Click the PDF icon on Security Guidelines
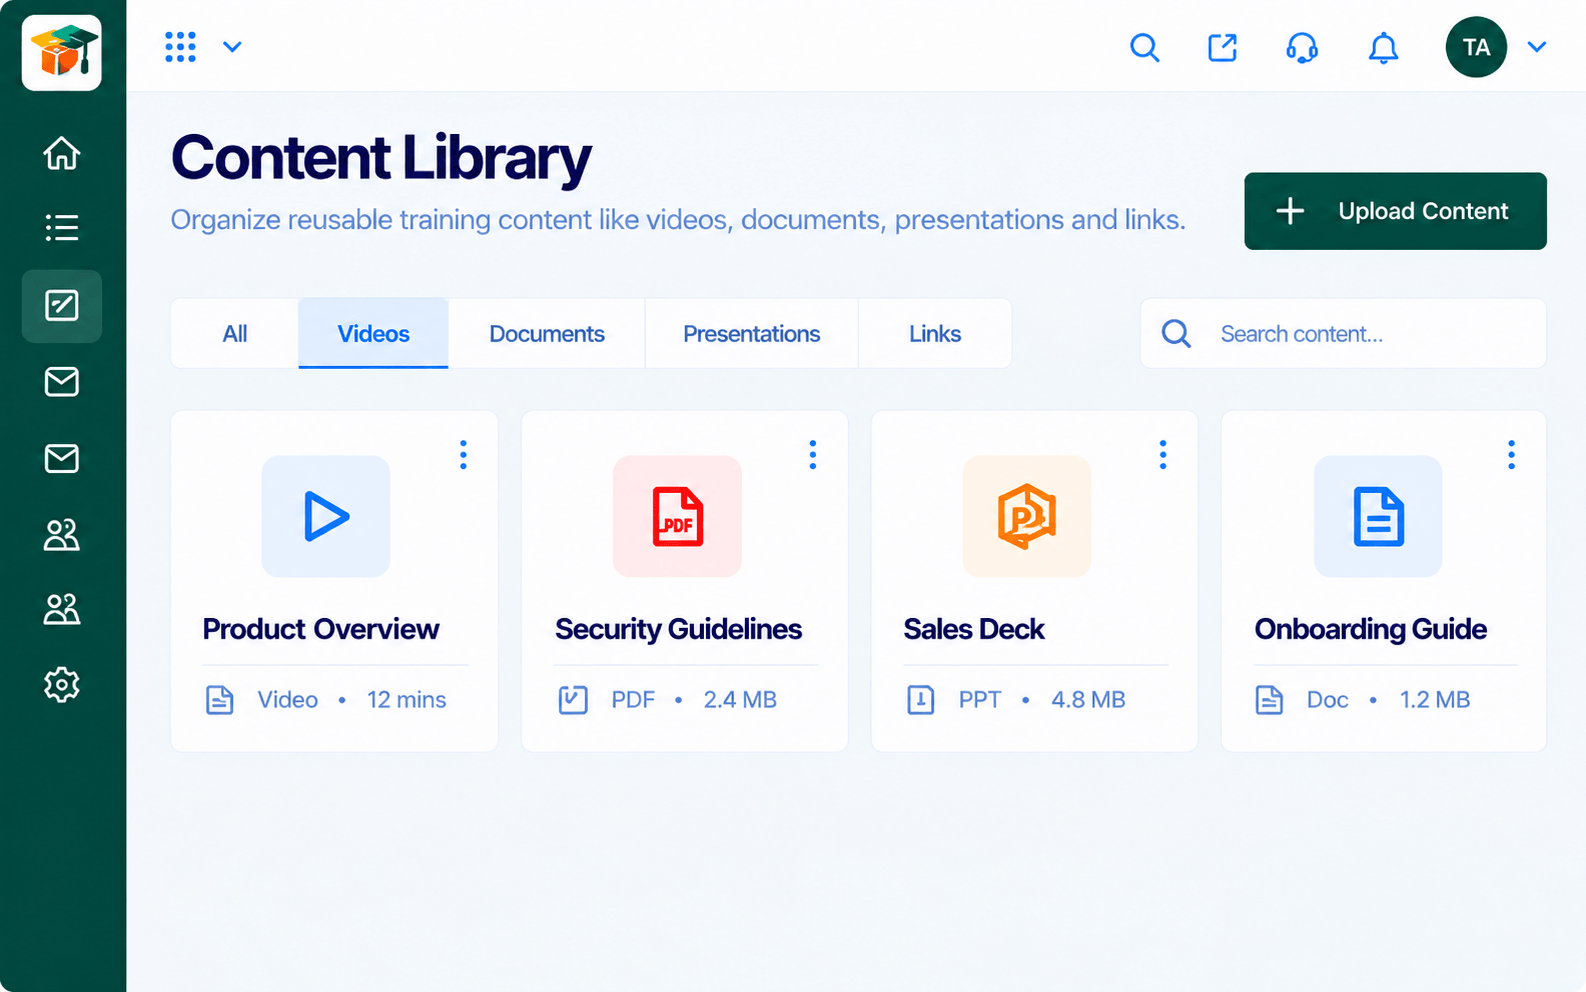1586x992 pixels. click(677, 516)
